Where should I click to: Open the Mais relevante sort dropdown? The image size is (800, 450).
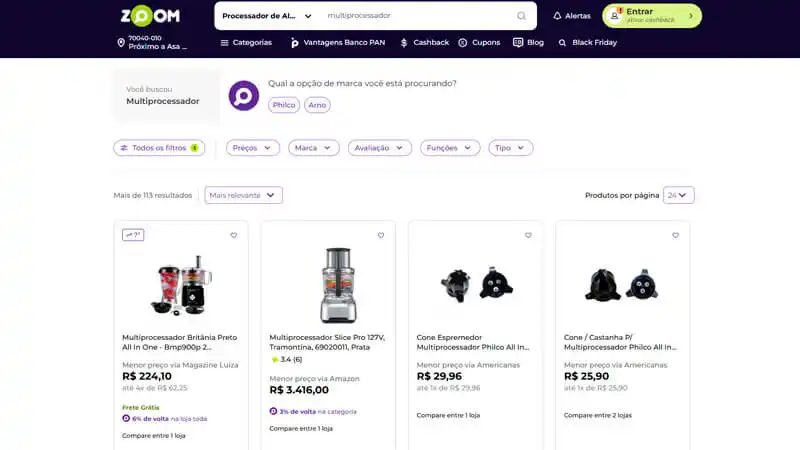[x=243, y=195]
